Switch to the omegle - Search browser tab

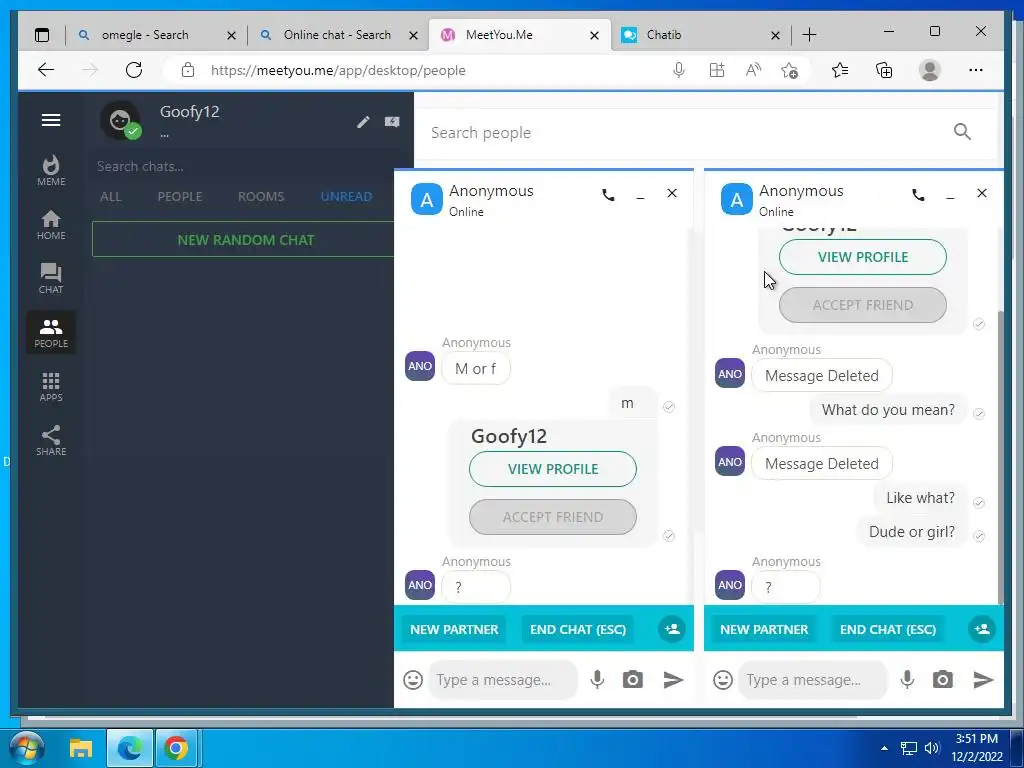coord(145,35)
